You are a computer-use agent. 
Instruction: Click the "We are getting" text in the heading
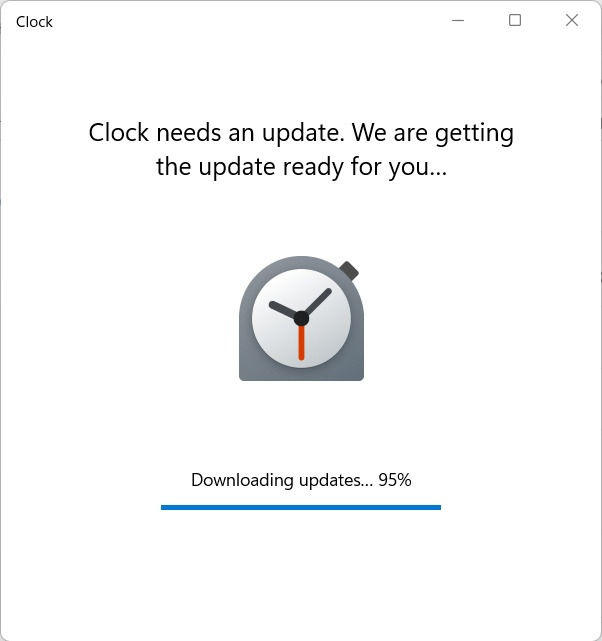pos(433,133)
